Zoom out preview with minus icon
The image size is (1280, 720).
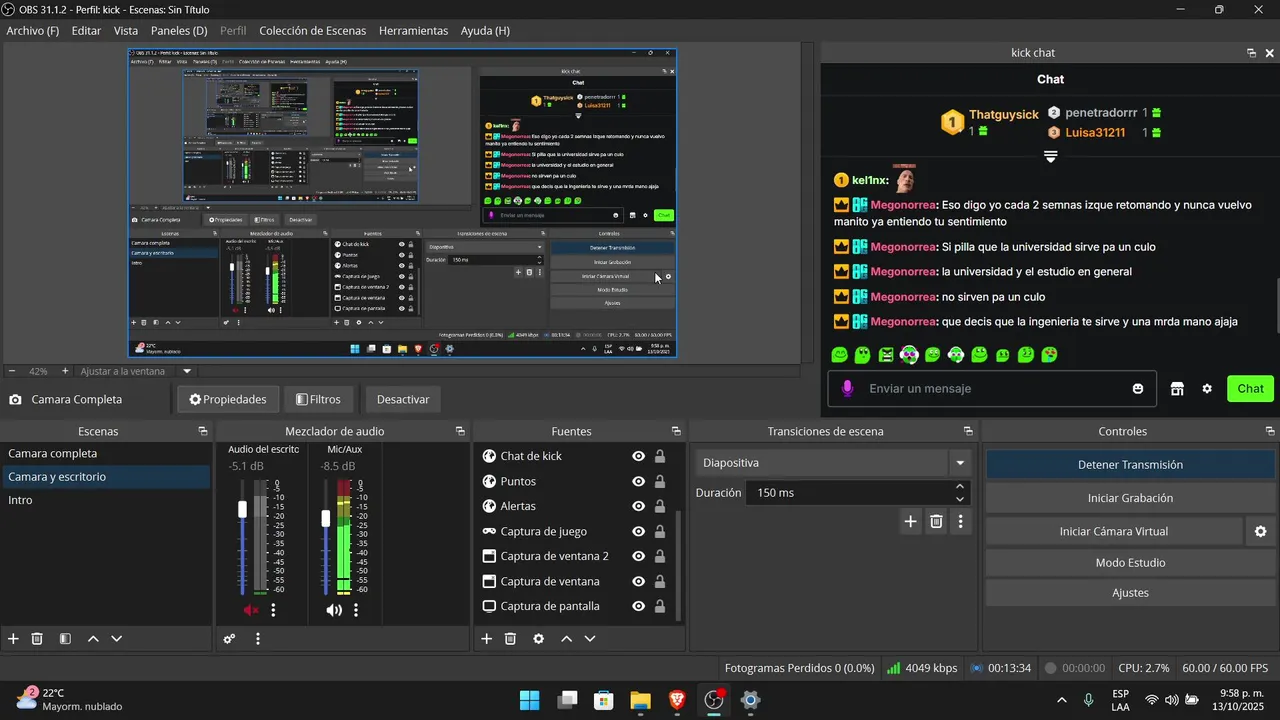[12, 371]
